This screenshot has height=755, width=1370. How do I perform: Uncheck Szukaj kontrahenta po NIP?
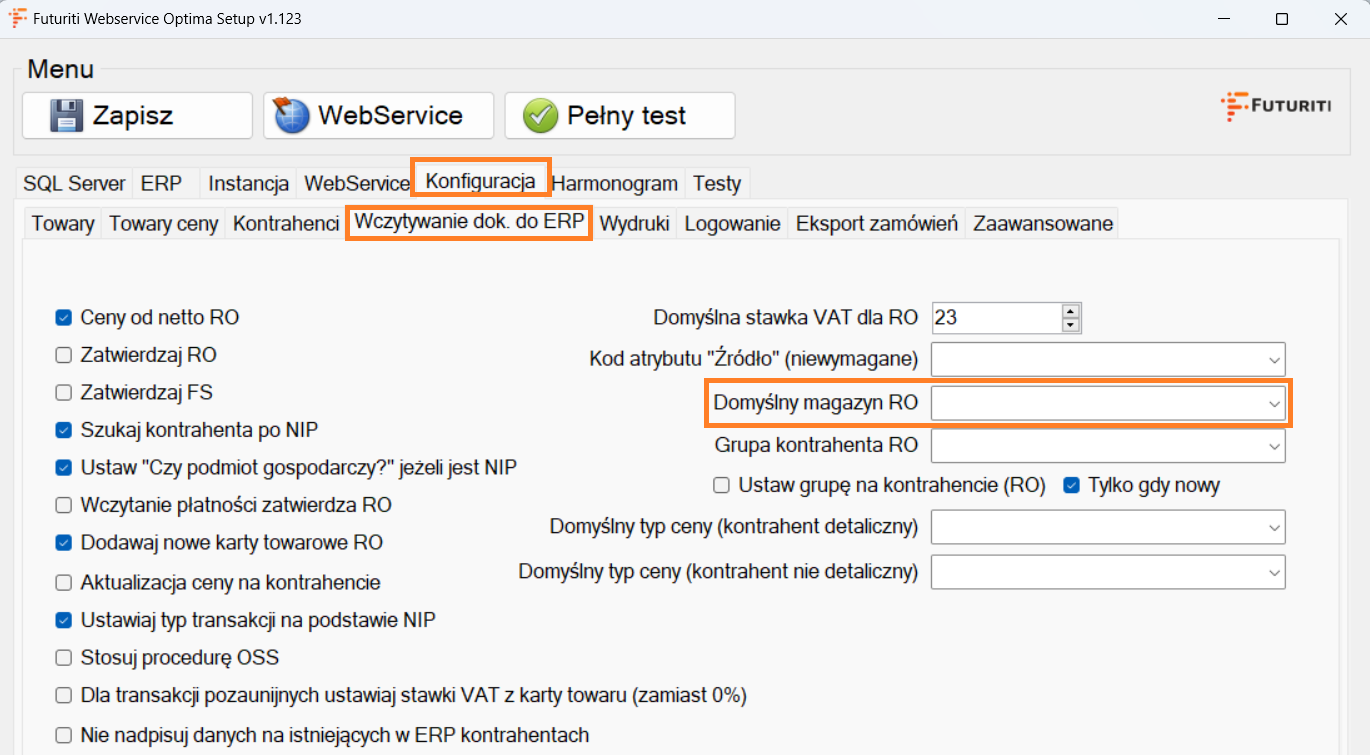click(64, 430)
